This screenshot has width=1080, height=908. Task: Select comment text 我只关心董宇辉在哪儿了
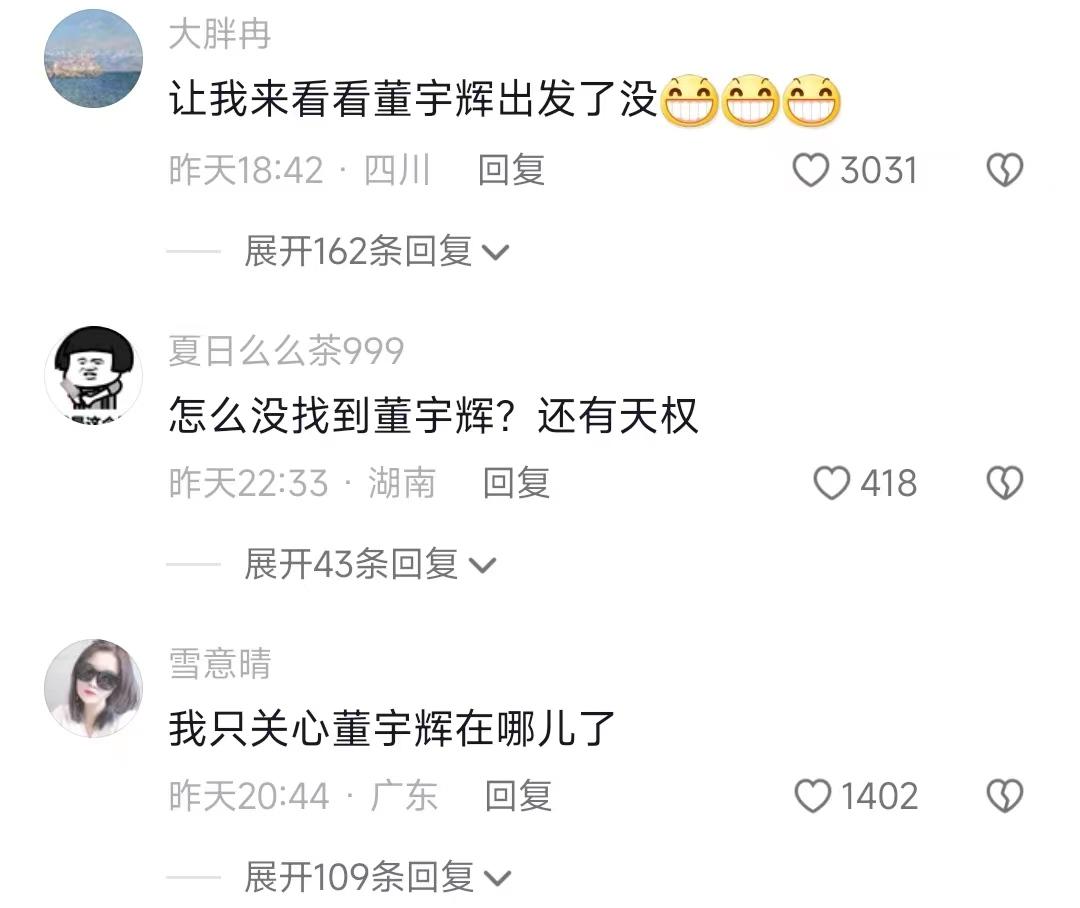(392, 728)
